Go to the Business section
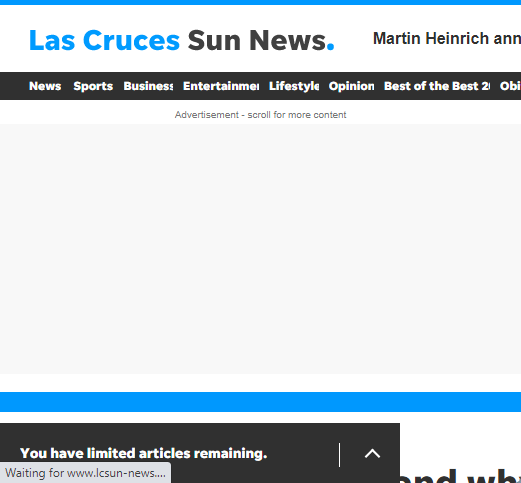521x483 pixels. pos(148,86)
